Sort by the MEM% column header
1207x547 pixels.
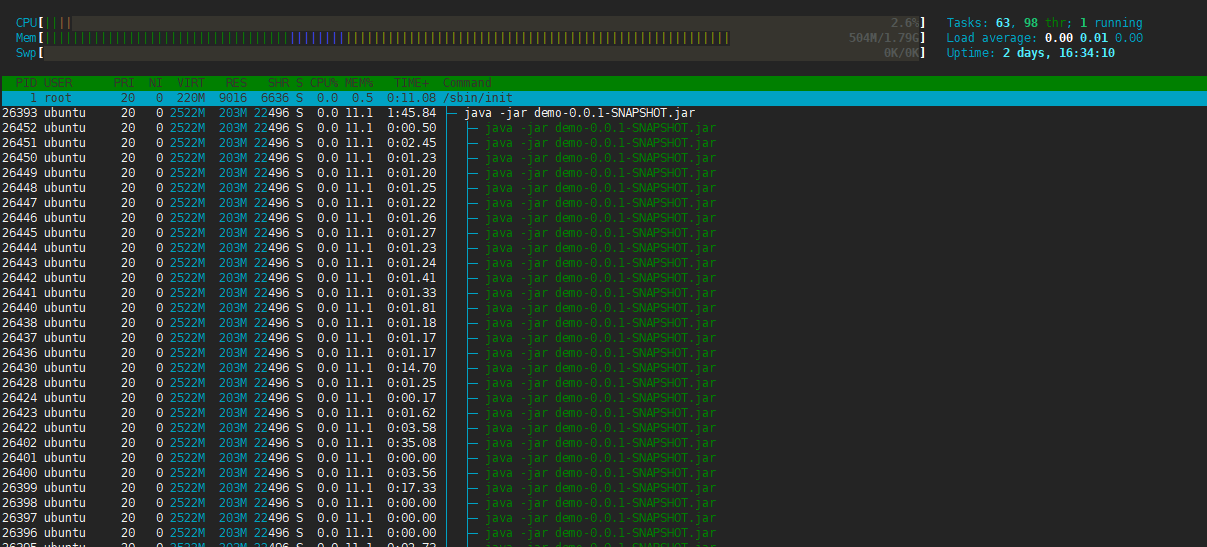click(359, 83)
